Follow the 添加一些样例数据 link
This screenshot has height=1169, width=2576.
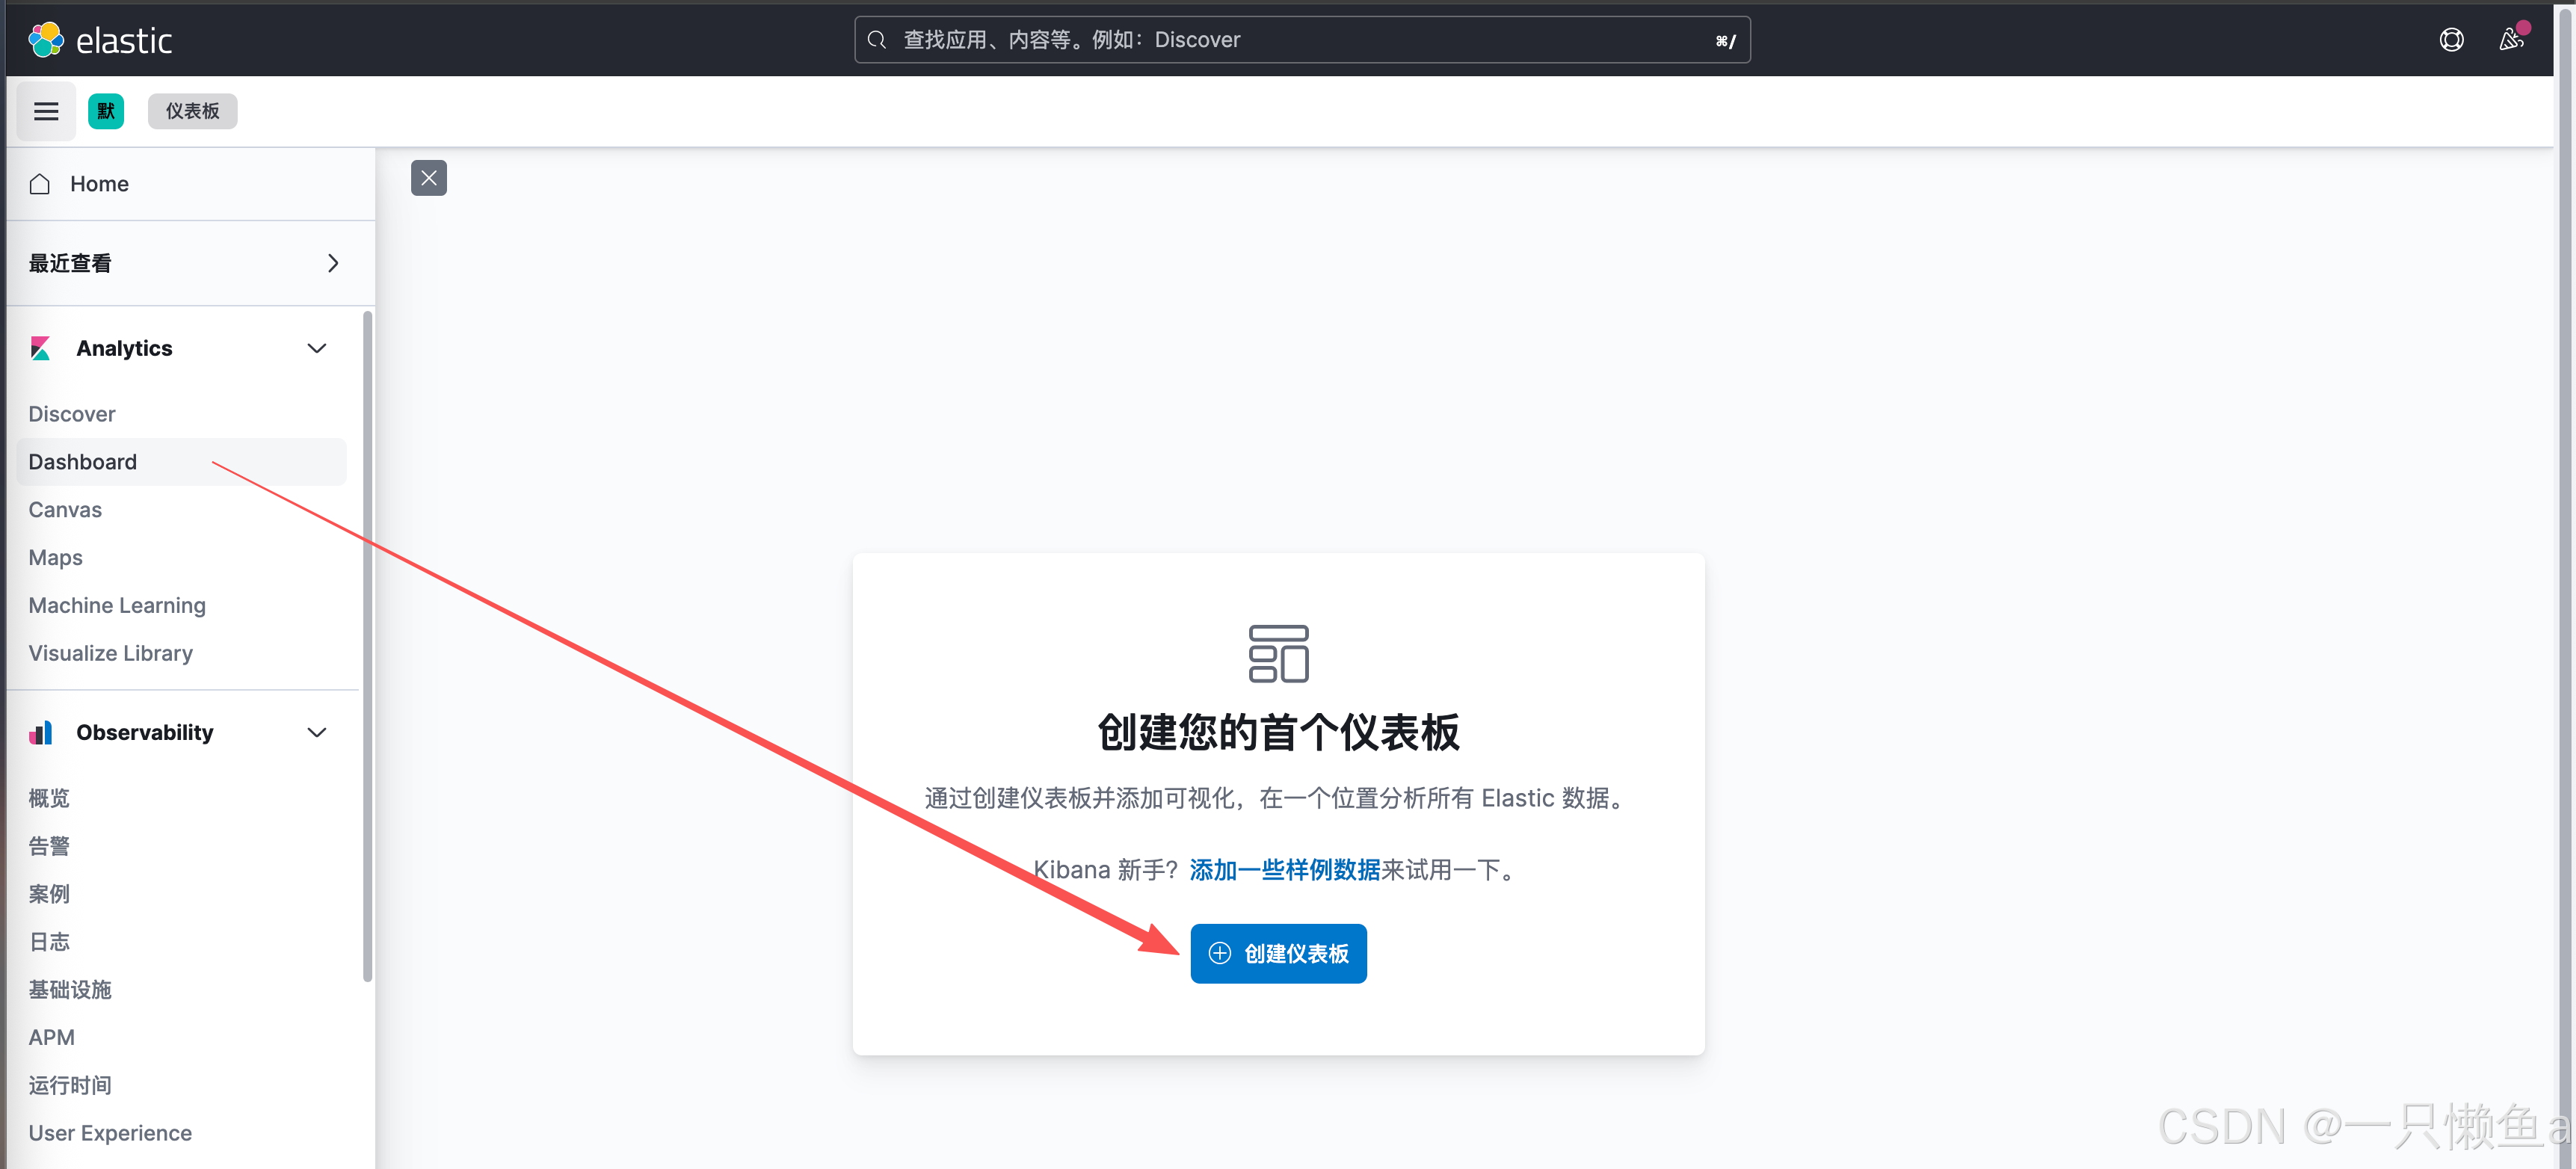[x=1284, y=870]
